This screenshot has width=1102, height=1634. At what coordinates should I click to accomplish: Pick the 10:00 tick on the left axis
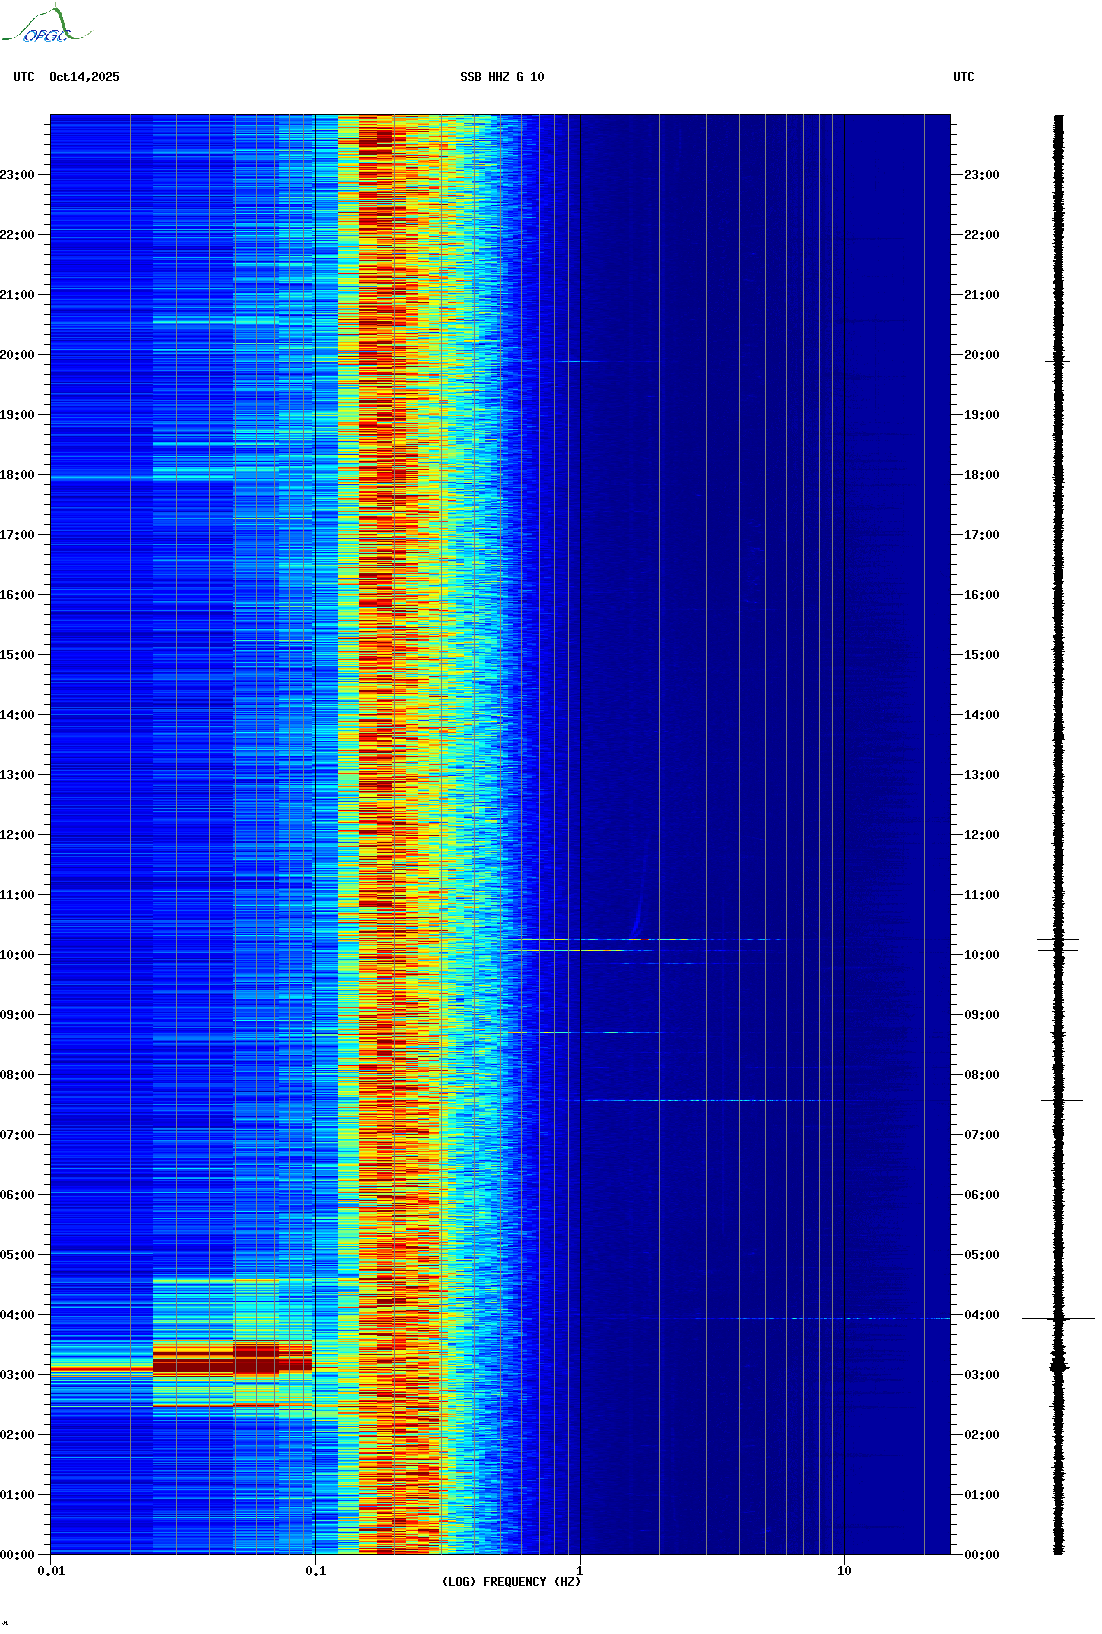[x=18, y=955]
